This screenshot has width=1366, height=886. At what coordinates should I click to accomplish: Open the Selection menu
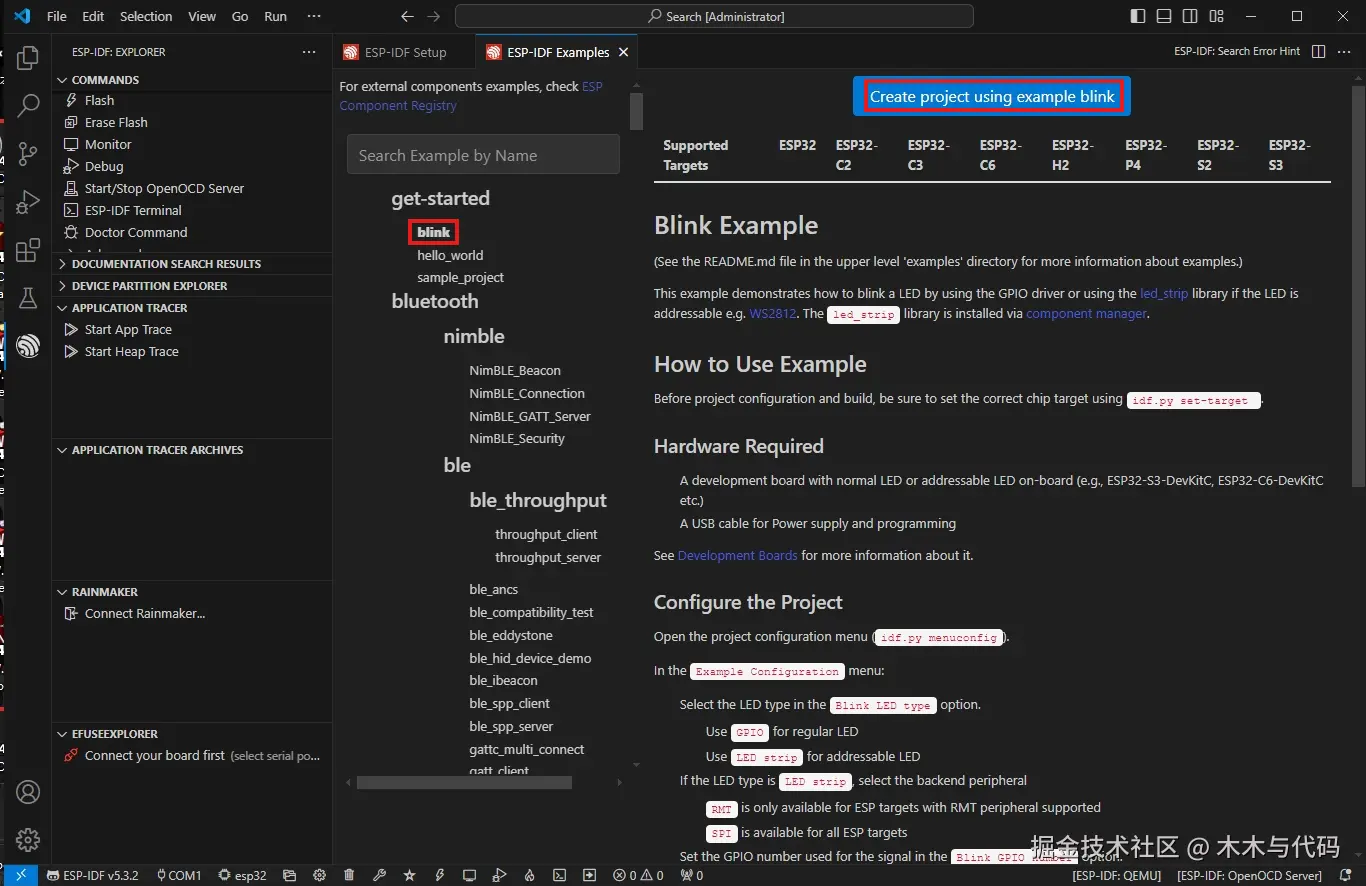pos(146,16)
